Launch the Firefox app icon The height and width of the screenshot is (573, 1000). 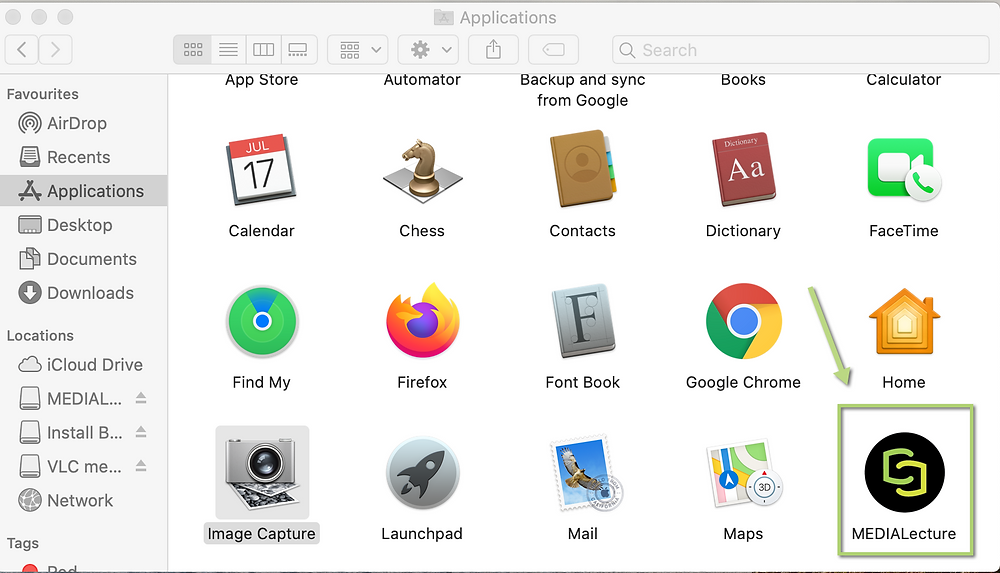422,320
